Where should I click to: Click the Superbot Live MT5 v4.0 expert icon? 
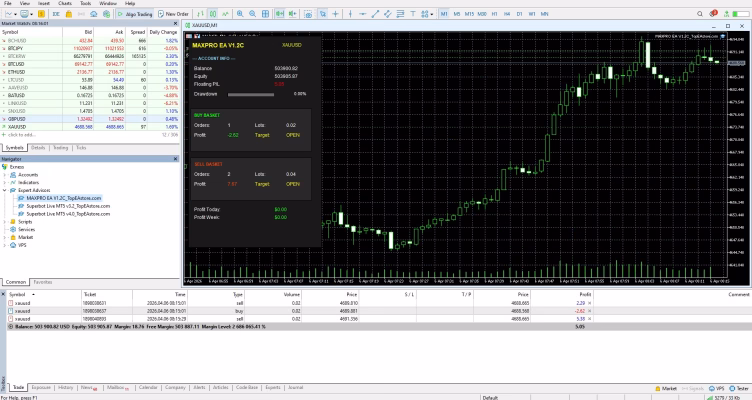[22, 213]
